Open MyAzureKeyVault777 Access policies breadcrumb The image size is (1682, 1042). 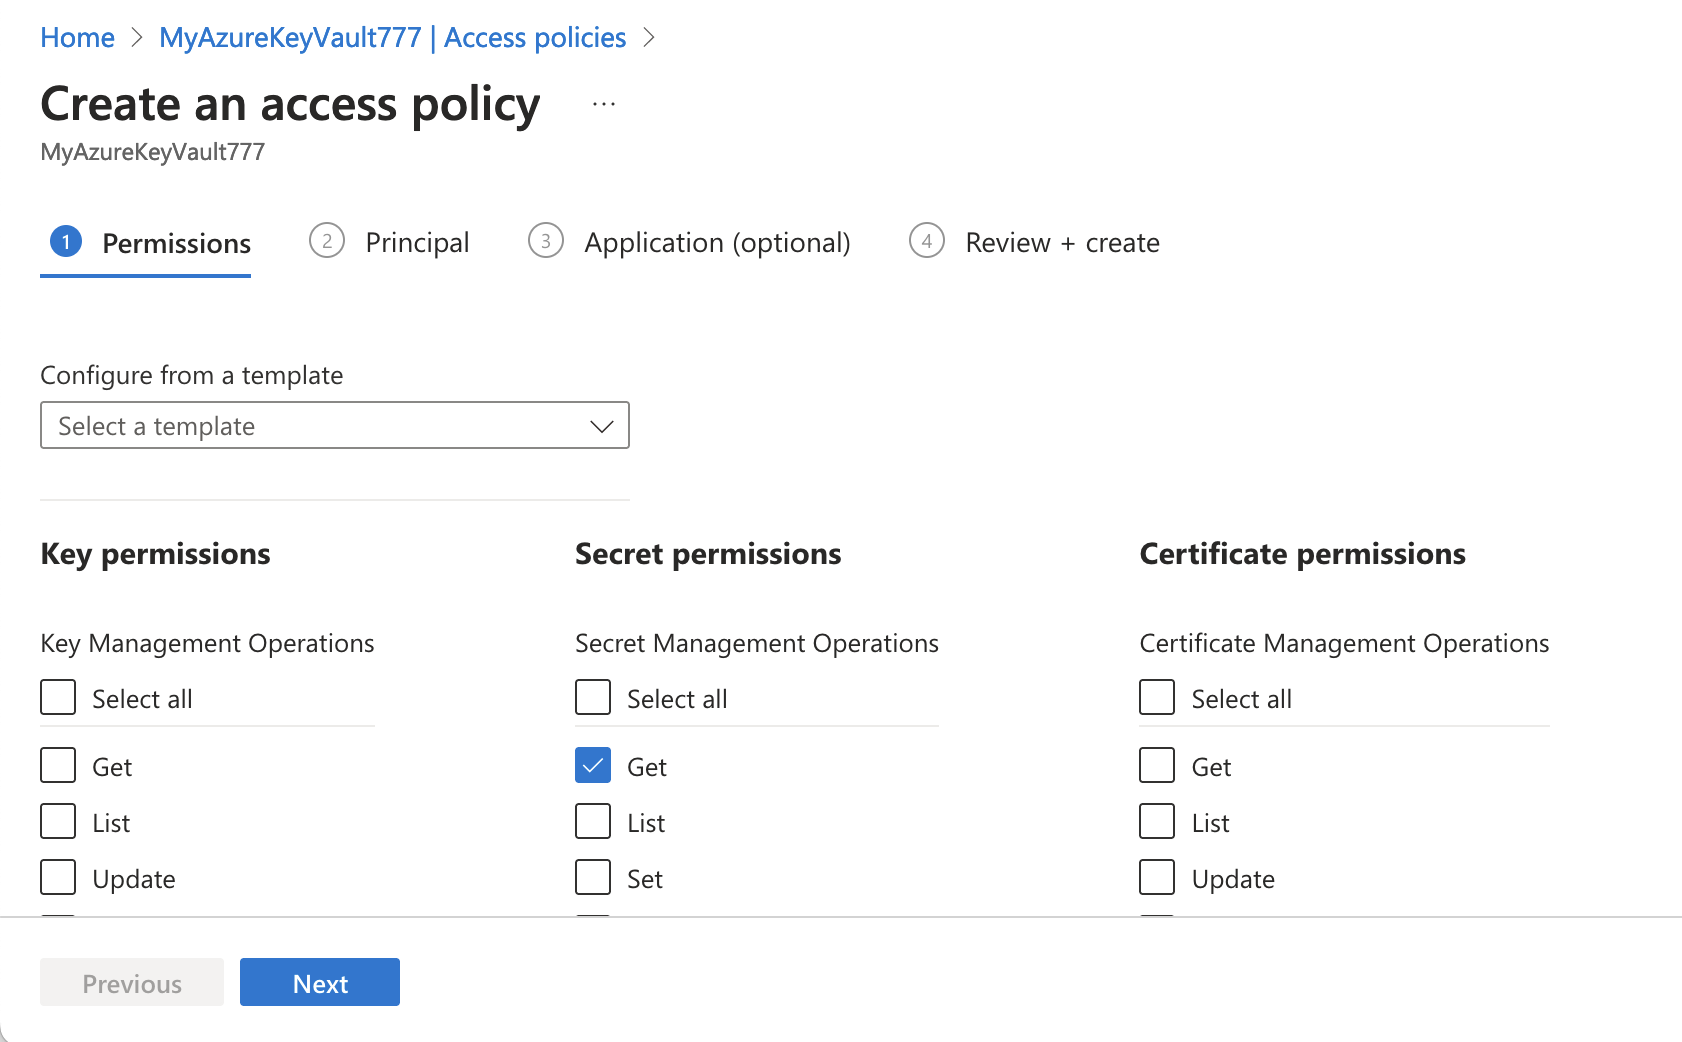[392, 38]
